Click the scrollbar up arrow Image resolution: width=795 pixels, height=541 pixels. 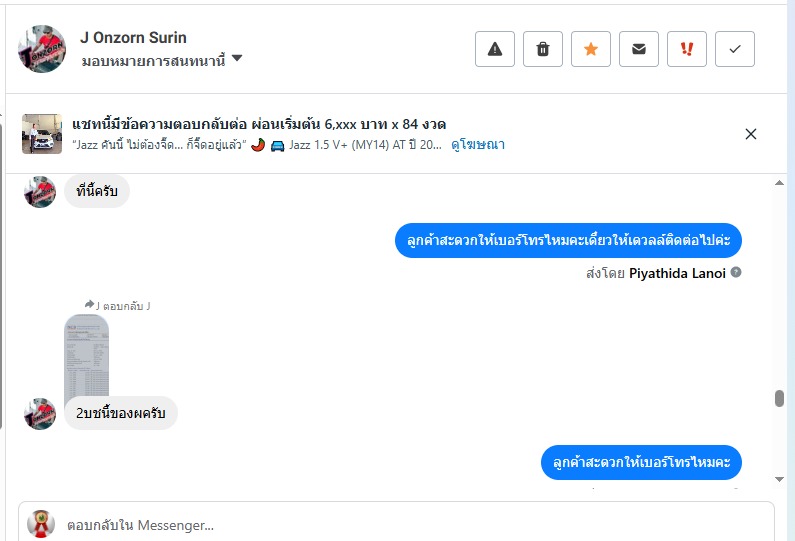pos(779,184)
